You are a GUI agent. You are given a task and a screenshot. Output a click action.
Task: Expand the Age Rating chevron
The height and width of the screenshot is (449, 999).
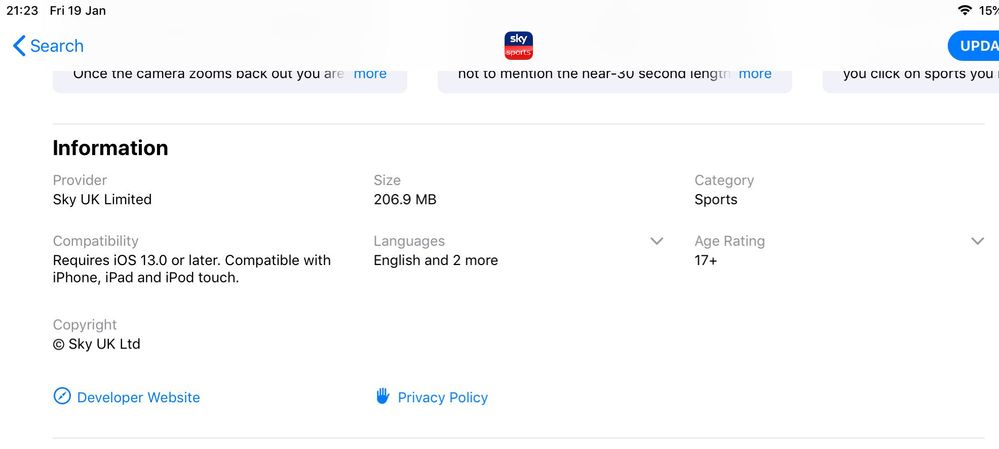pos(977,241)
